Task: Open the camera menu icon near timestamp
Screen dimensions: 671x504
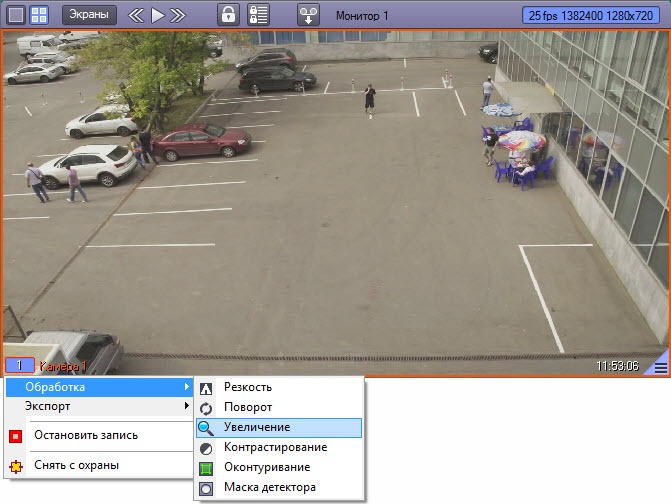Action: 660,367
